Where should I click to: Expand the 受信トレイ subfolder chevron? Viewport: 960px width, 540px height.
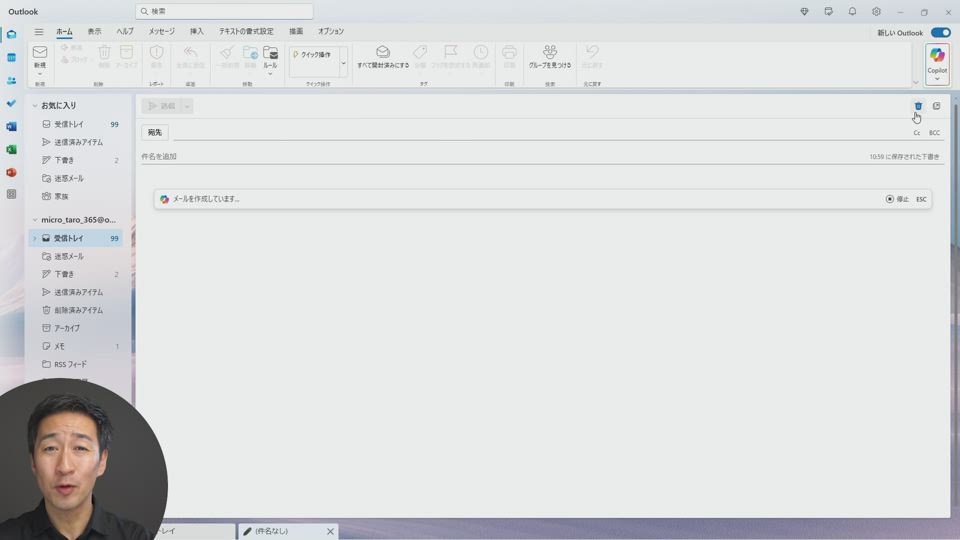[34, 239]
